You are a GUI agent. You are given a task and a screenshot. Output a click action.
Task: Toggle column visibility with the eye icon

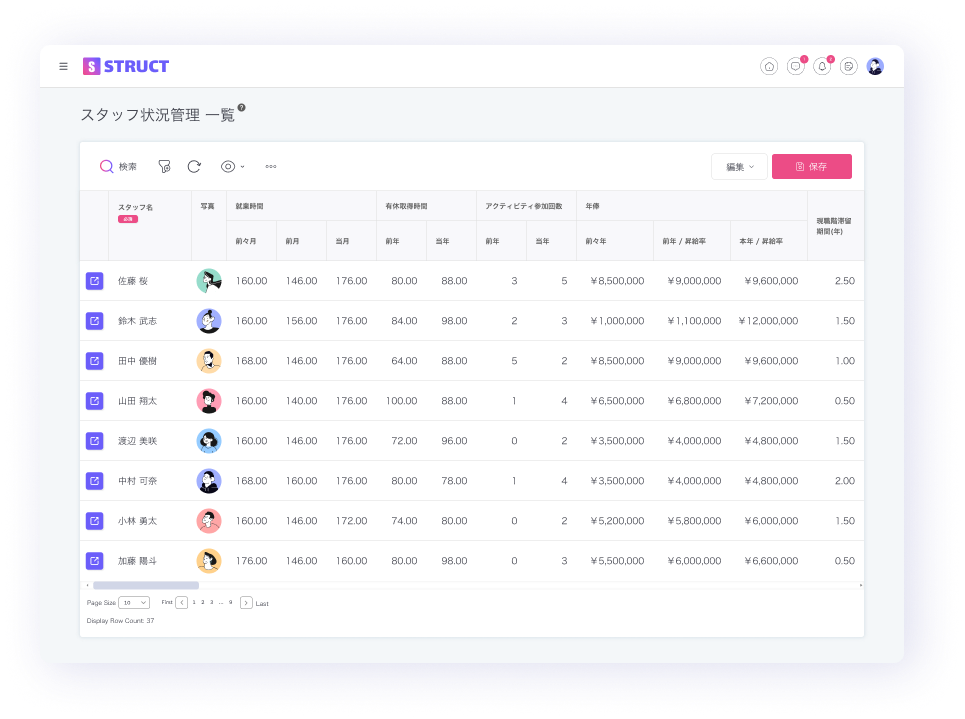tap(229, 166)
